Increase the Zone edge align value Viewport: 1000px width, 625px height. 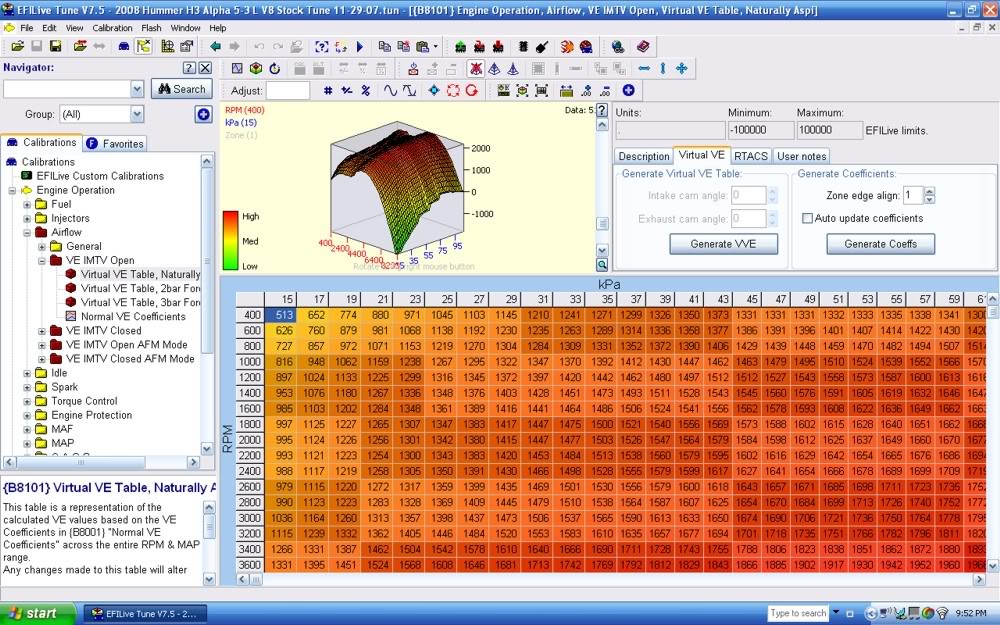tap(929, 191)
